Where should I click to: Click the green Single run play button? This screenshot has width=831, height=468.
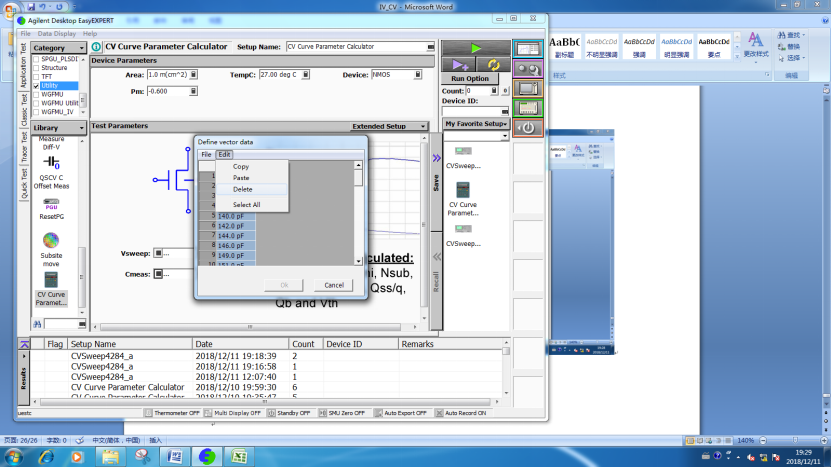[x=475, y=48]
